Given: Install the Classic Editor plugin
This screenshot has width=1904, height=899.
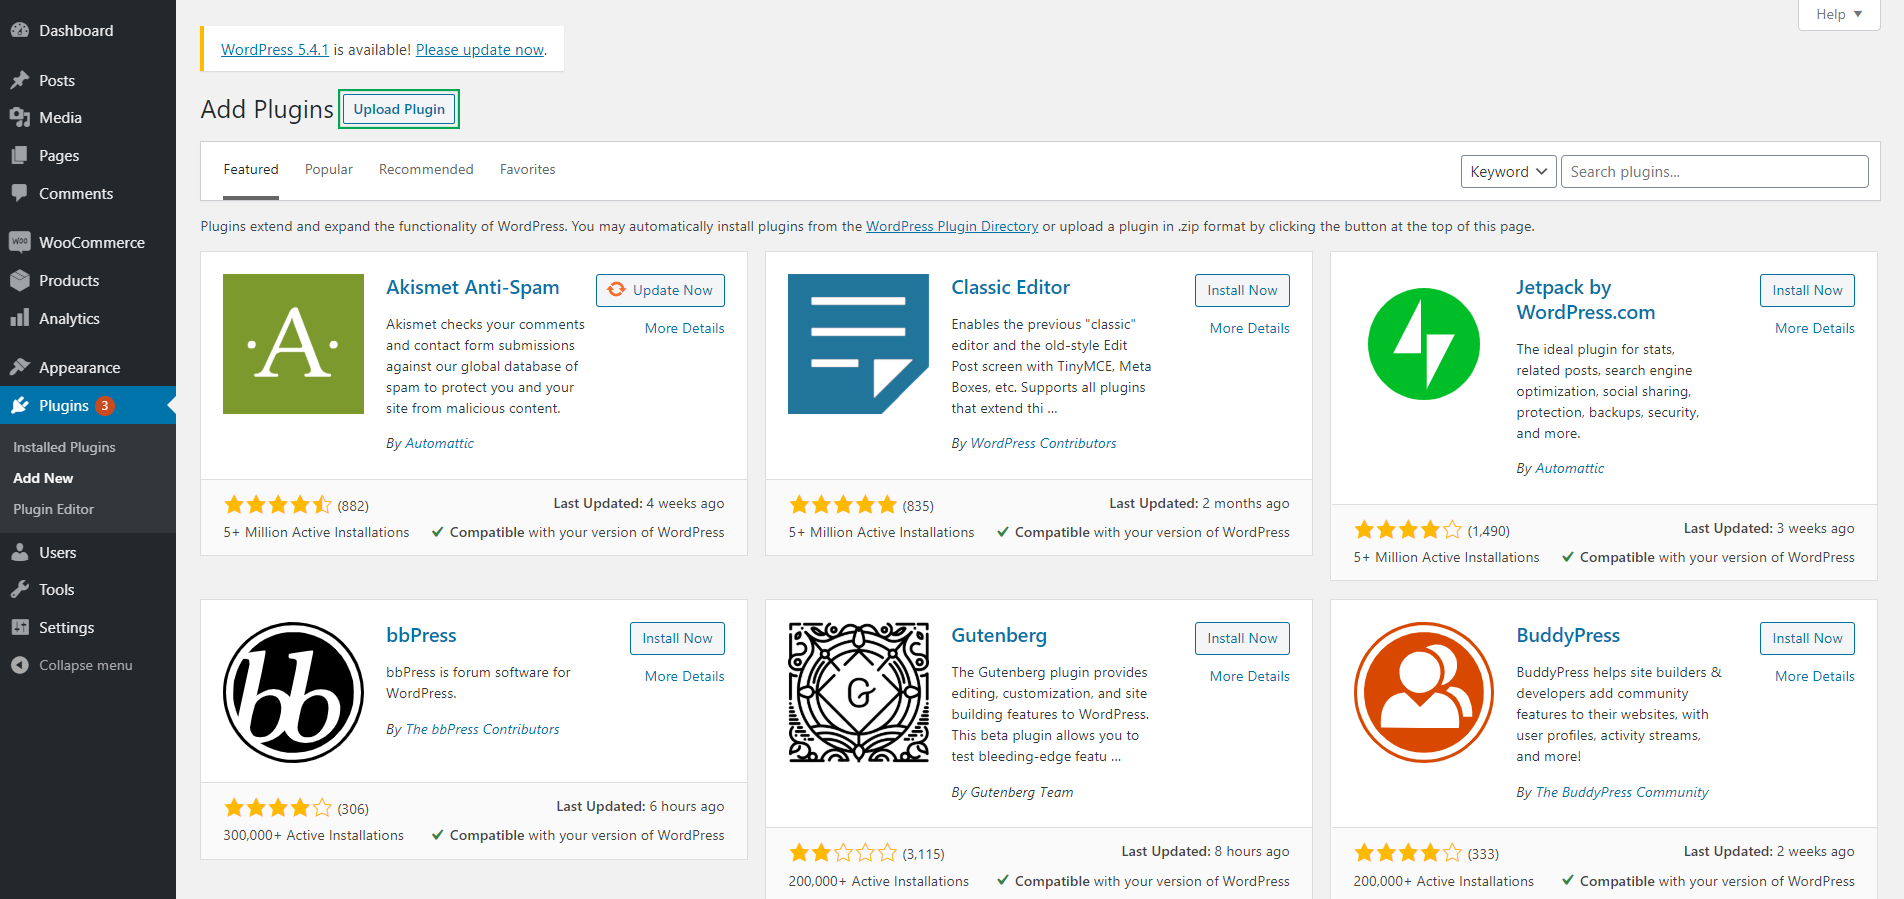Looking at the screenshot, I should click(x=1242, y=290).
